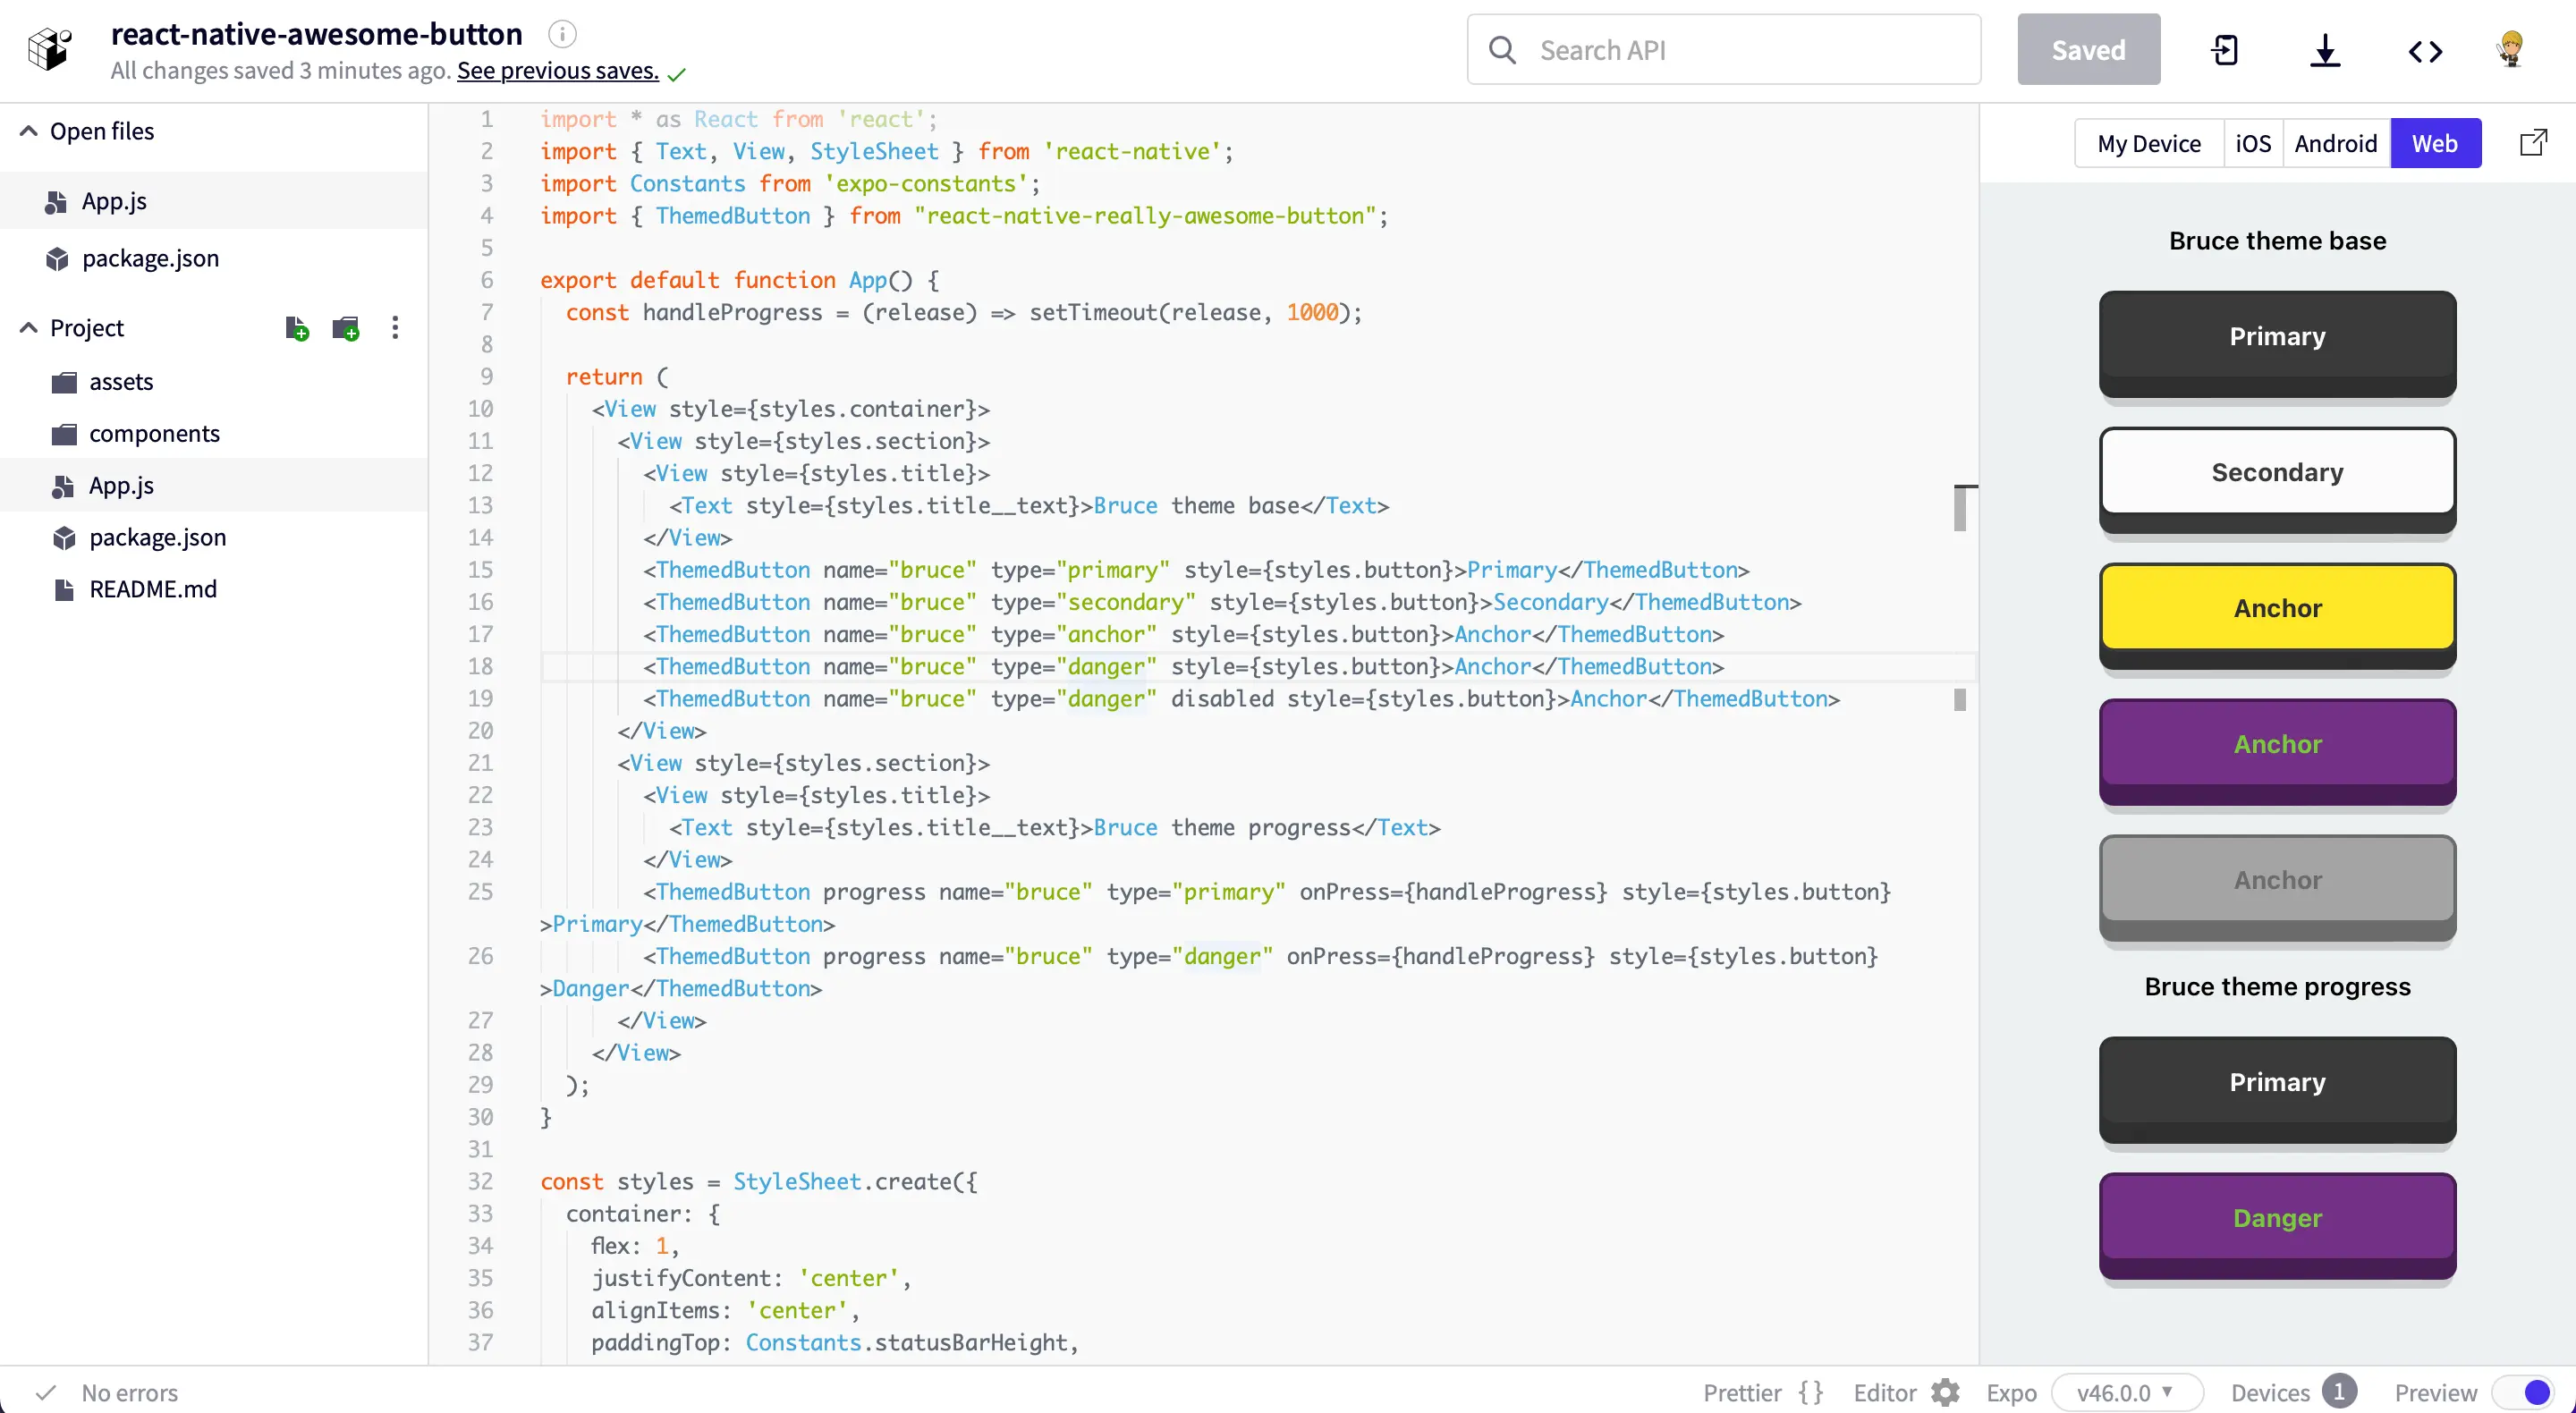The height and width of the screenshot is (1413, 2576).
Task: Add new folder in Project
Action: pos(346,328)
